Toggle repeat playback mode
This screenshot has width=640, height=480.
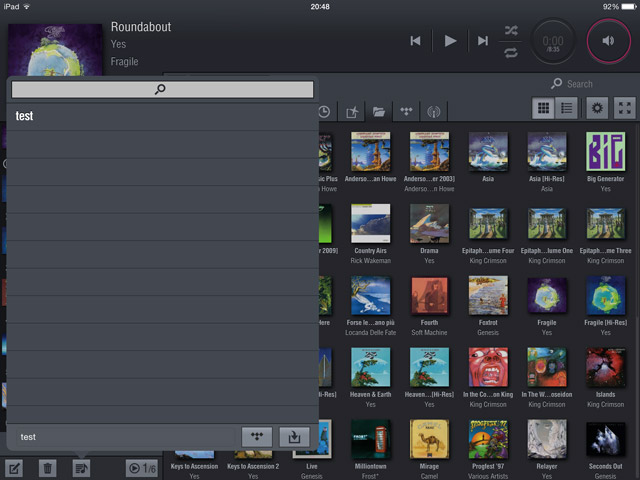[x=511, y=52]
